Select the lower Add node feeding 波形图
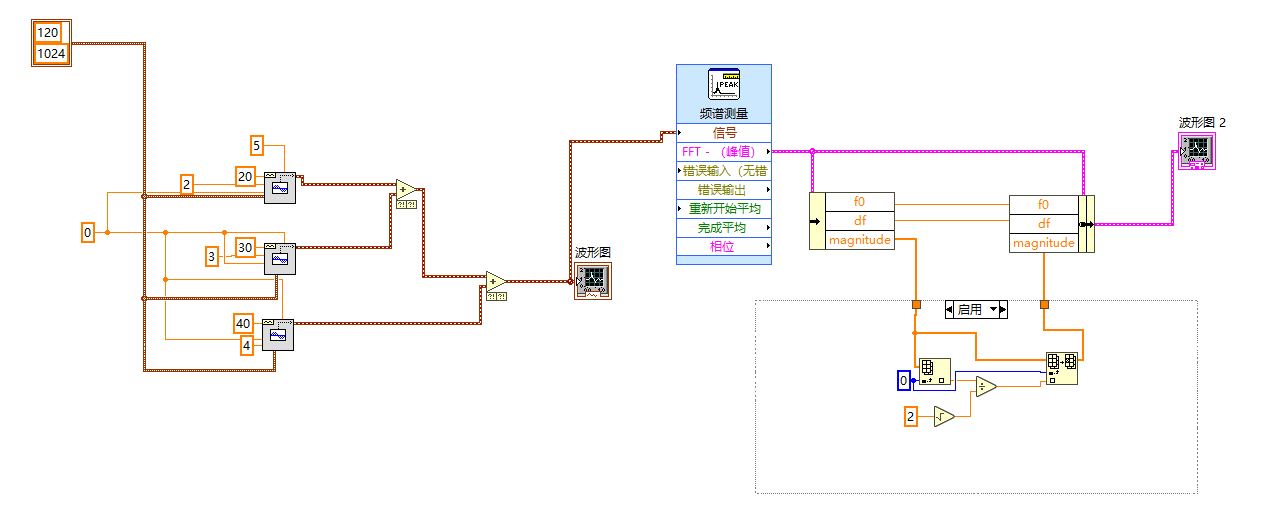Screen dimensions: 1286x527 point(495,281)
